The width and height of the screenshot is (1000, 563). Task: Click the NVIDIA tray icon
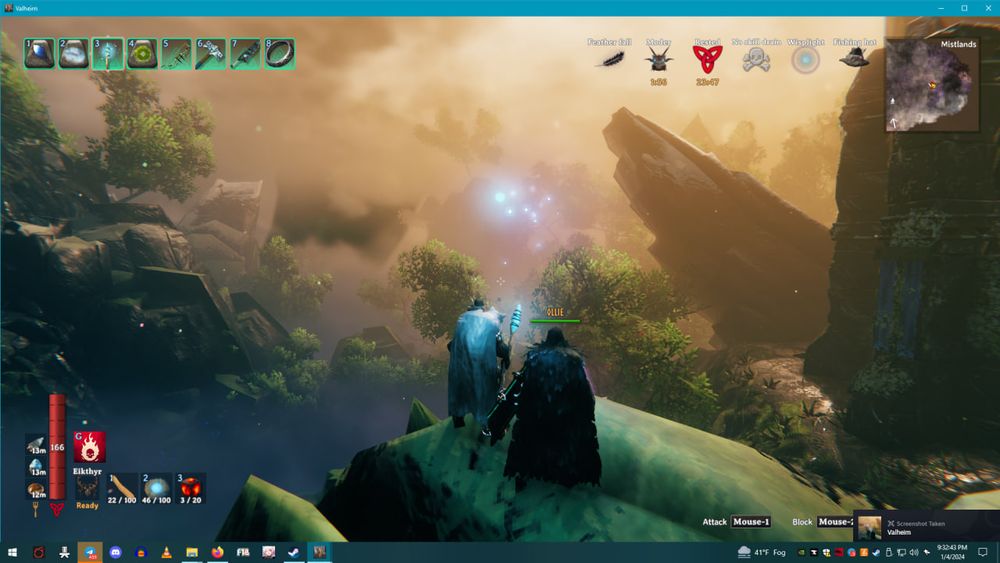click(801, 552)
